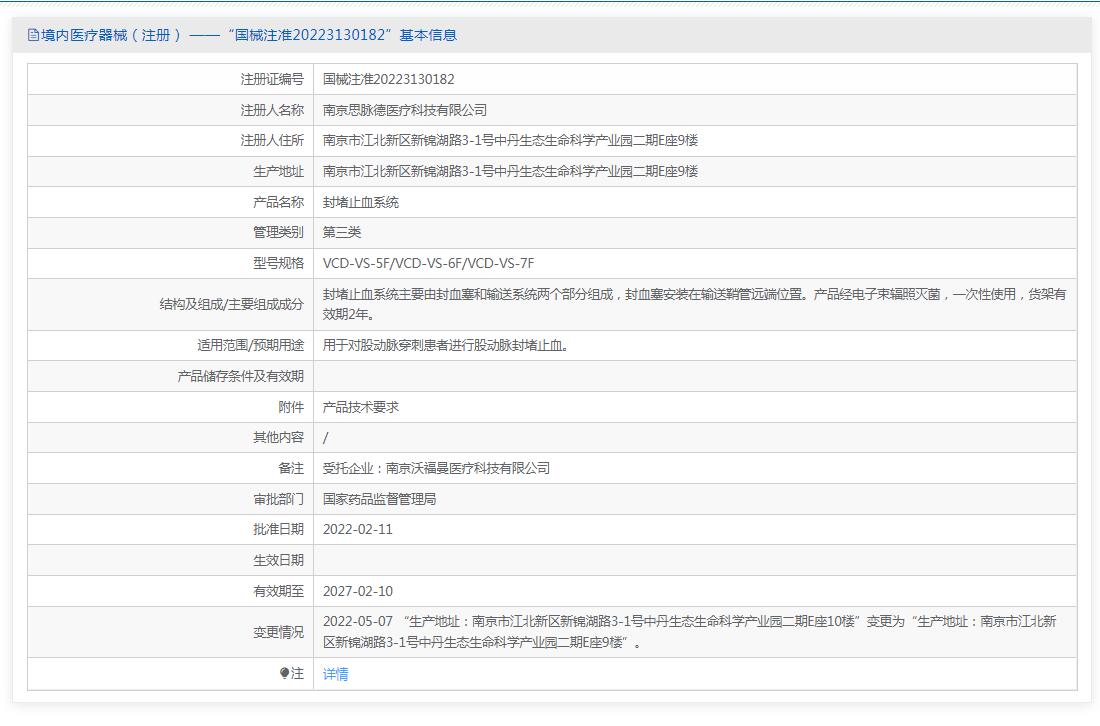Image resolution: width=1100 pixels, height=726 pixels.
Task: Select the management category value 第三类
Action: click(x=342, y=232)
